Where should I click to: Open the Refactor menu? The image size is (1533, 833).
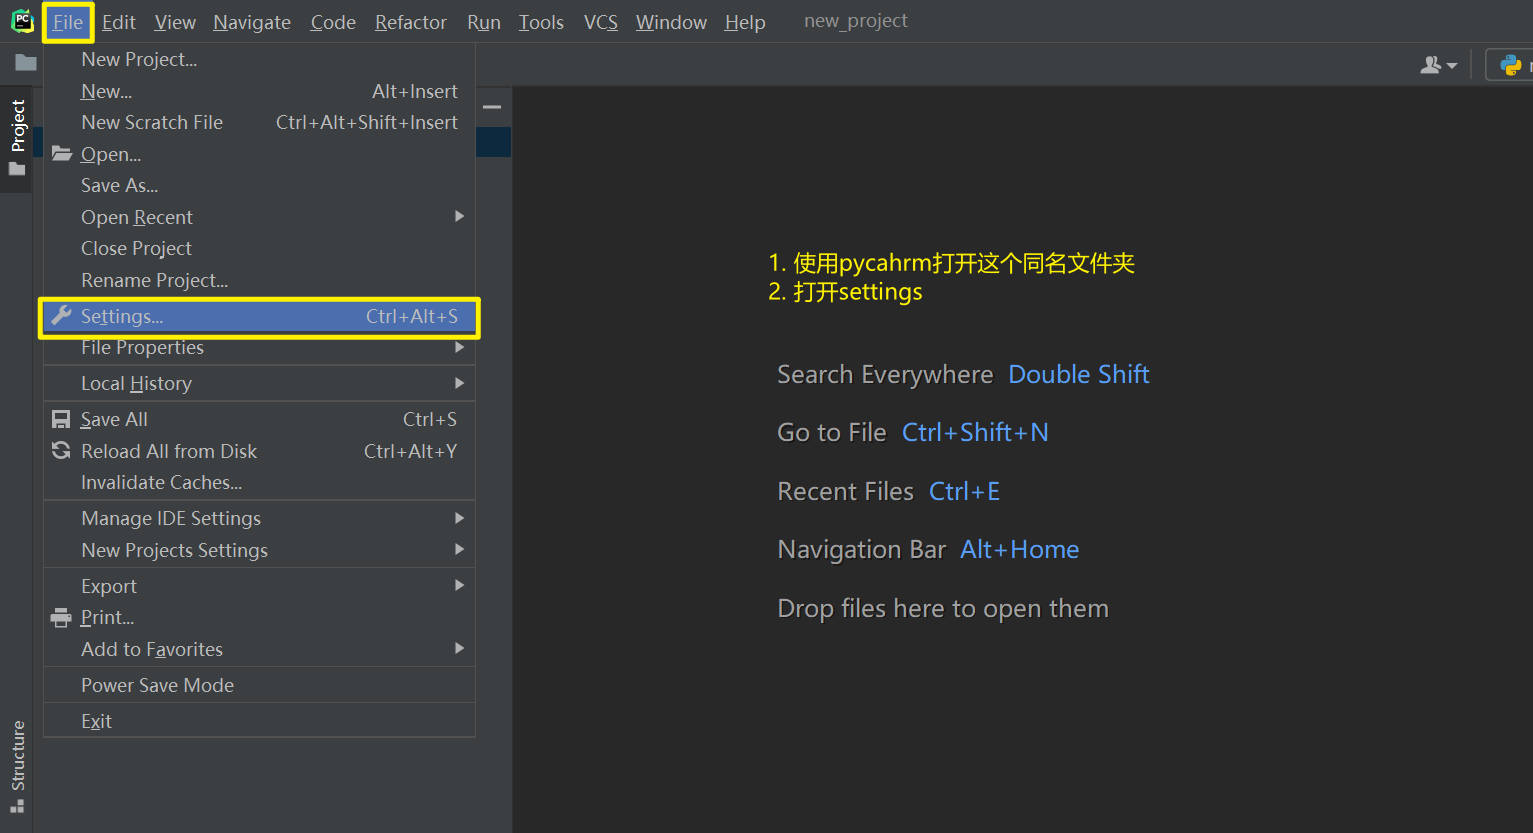pos(410,22)
